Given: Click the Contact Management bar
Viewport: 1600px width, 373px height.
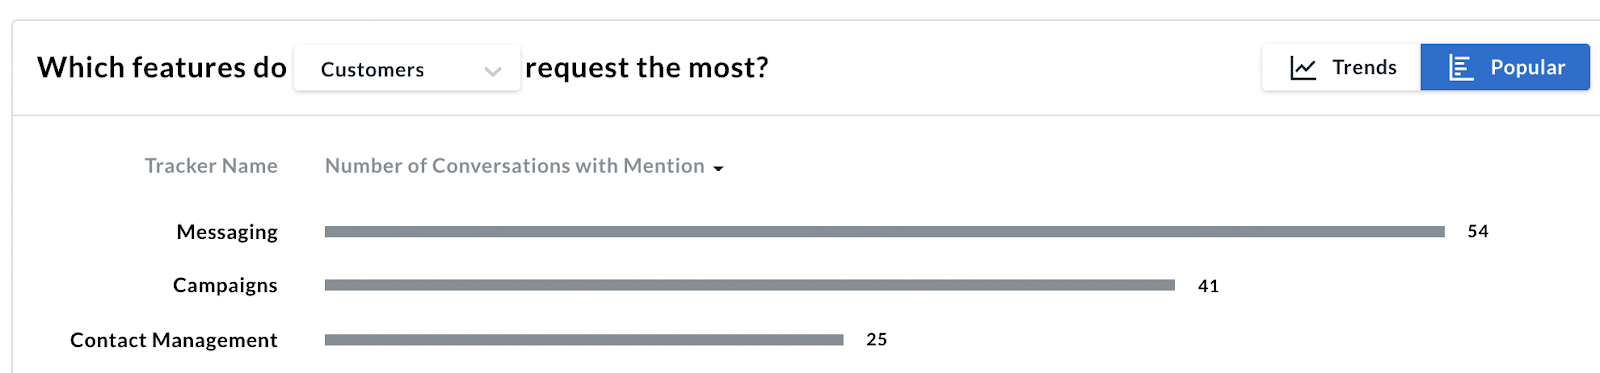Looking at the screenshot, I should tap(584, 340).
